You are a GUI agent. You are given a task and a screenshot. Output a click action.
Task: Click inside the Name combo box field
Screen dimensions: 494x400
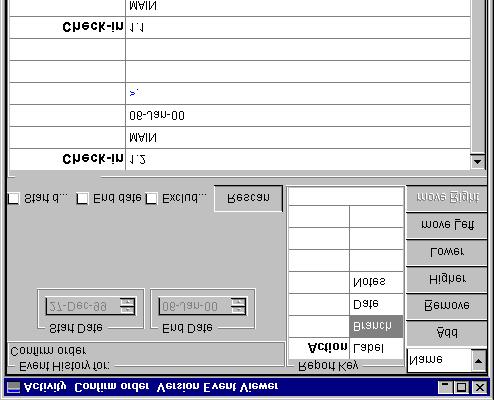(x=439, y=360)
